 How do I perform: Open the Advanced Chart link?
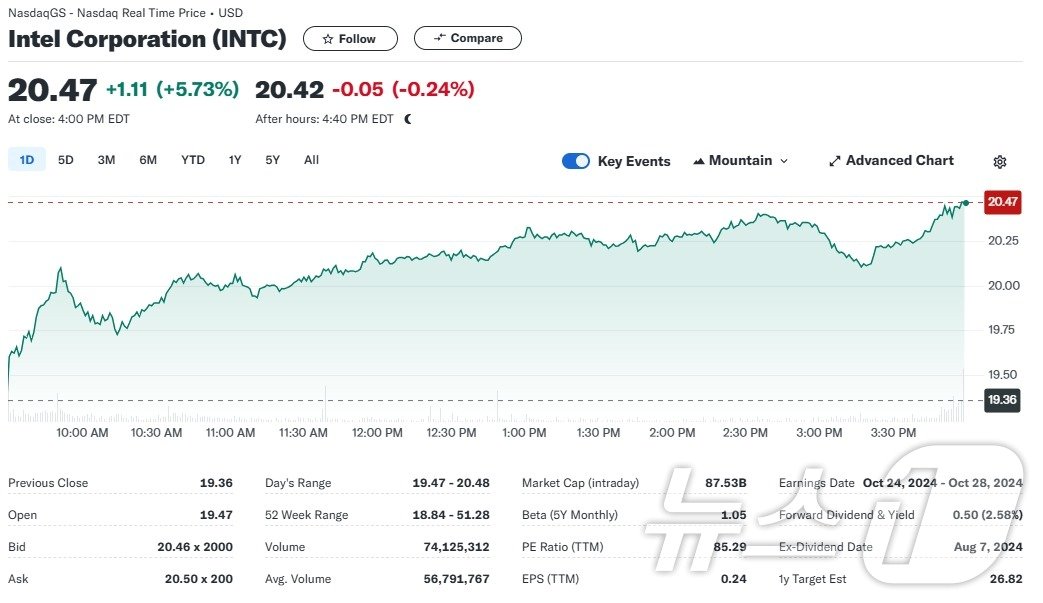(x=899, y=161)
